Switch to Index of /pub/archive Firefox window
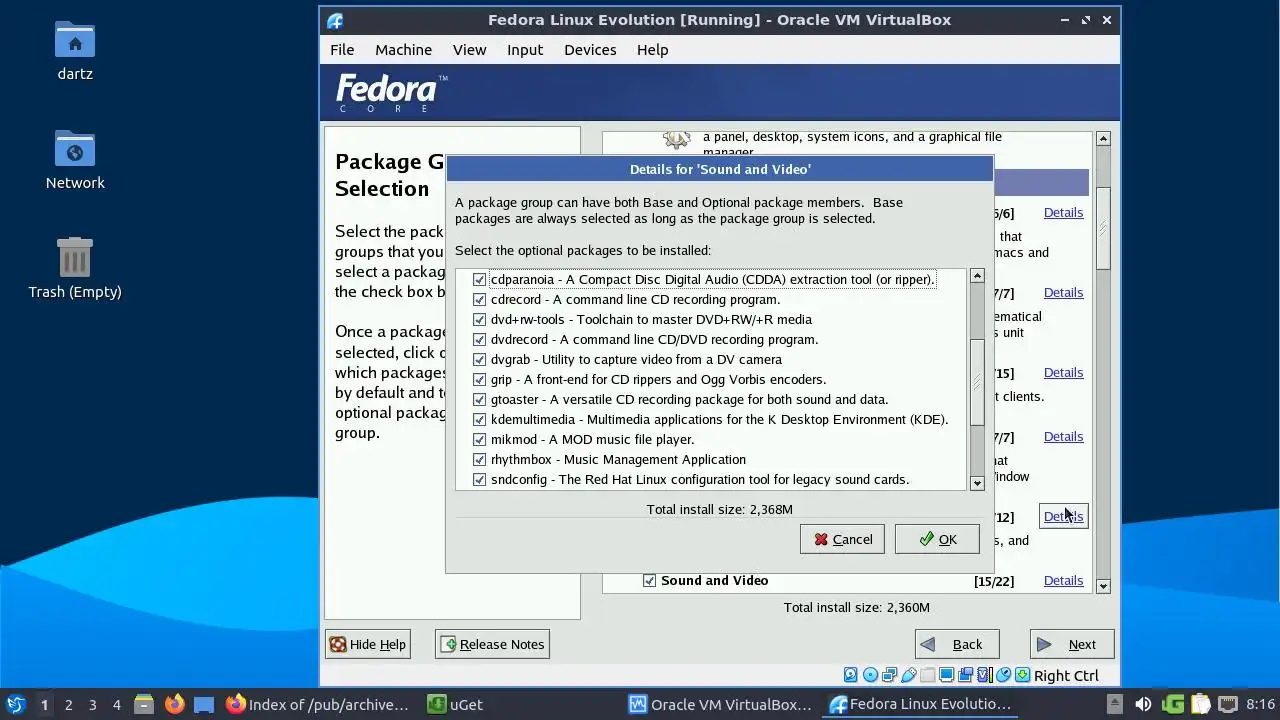Viewport: 1280px width, 720px height. tap(318, 704)
